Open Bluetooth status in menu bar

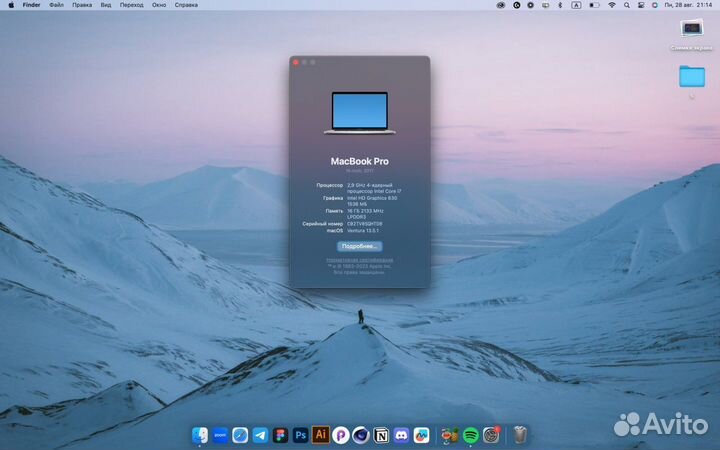[x=560, y=5]
